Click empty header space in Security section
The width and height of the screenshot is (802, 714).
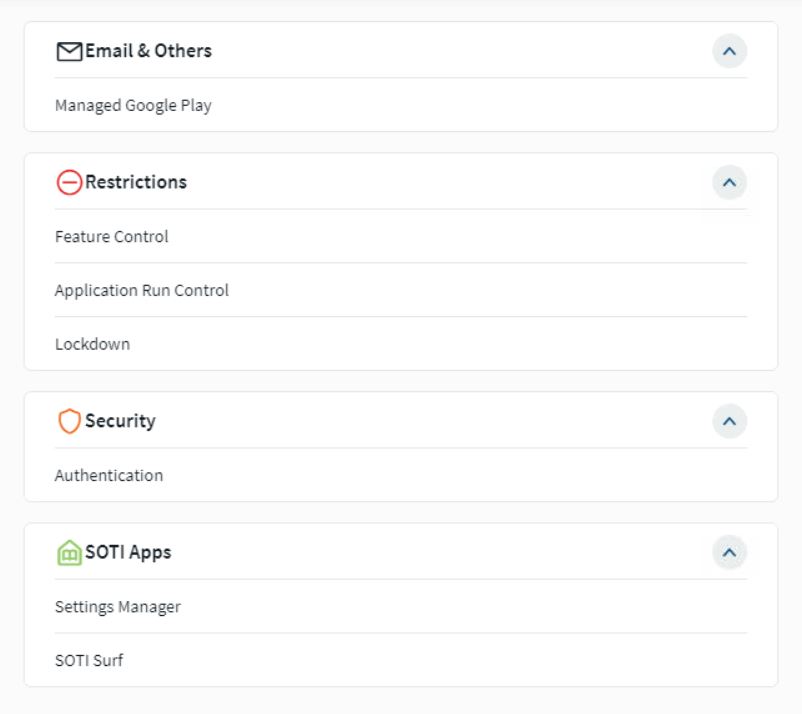pos(430,422)
